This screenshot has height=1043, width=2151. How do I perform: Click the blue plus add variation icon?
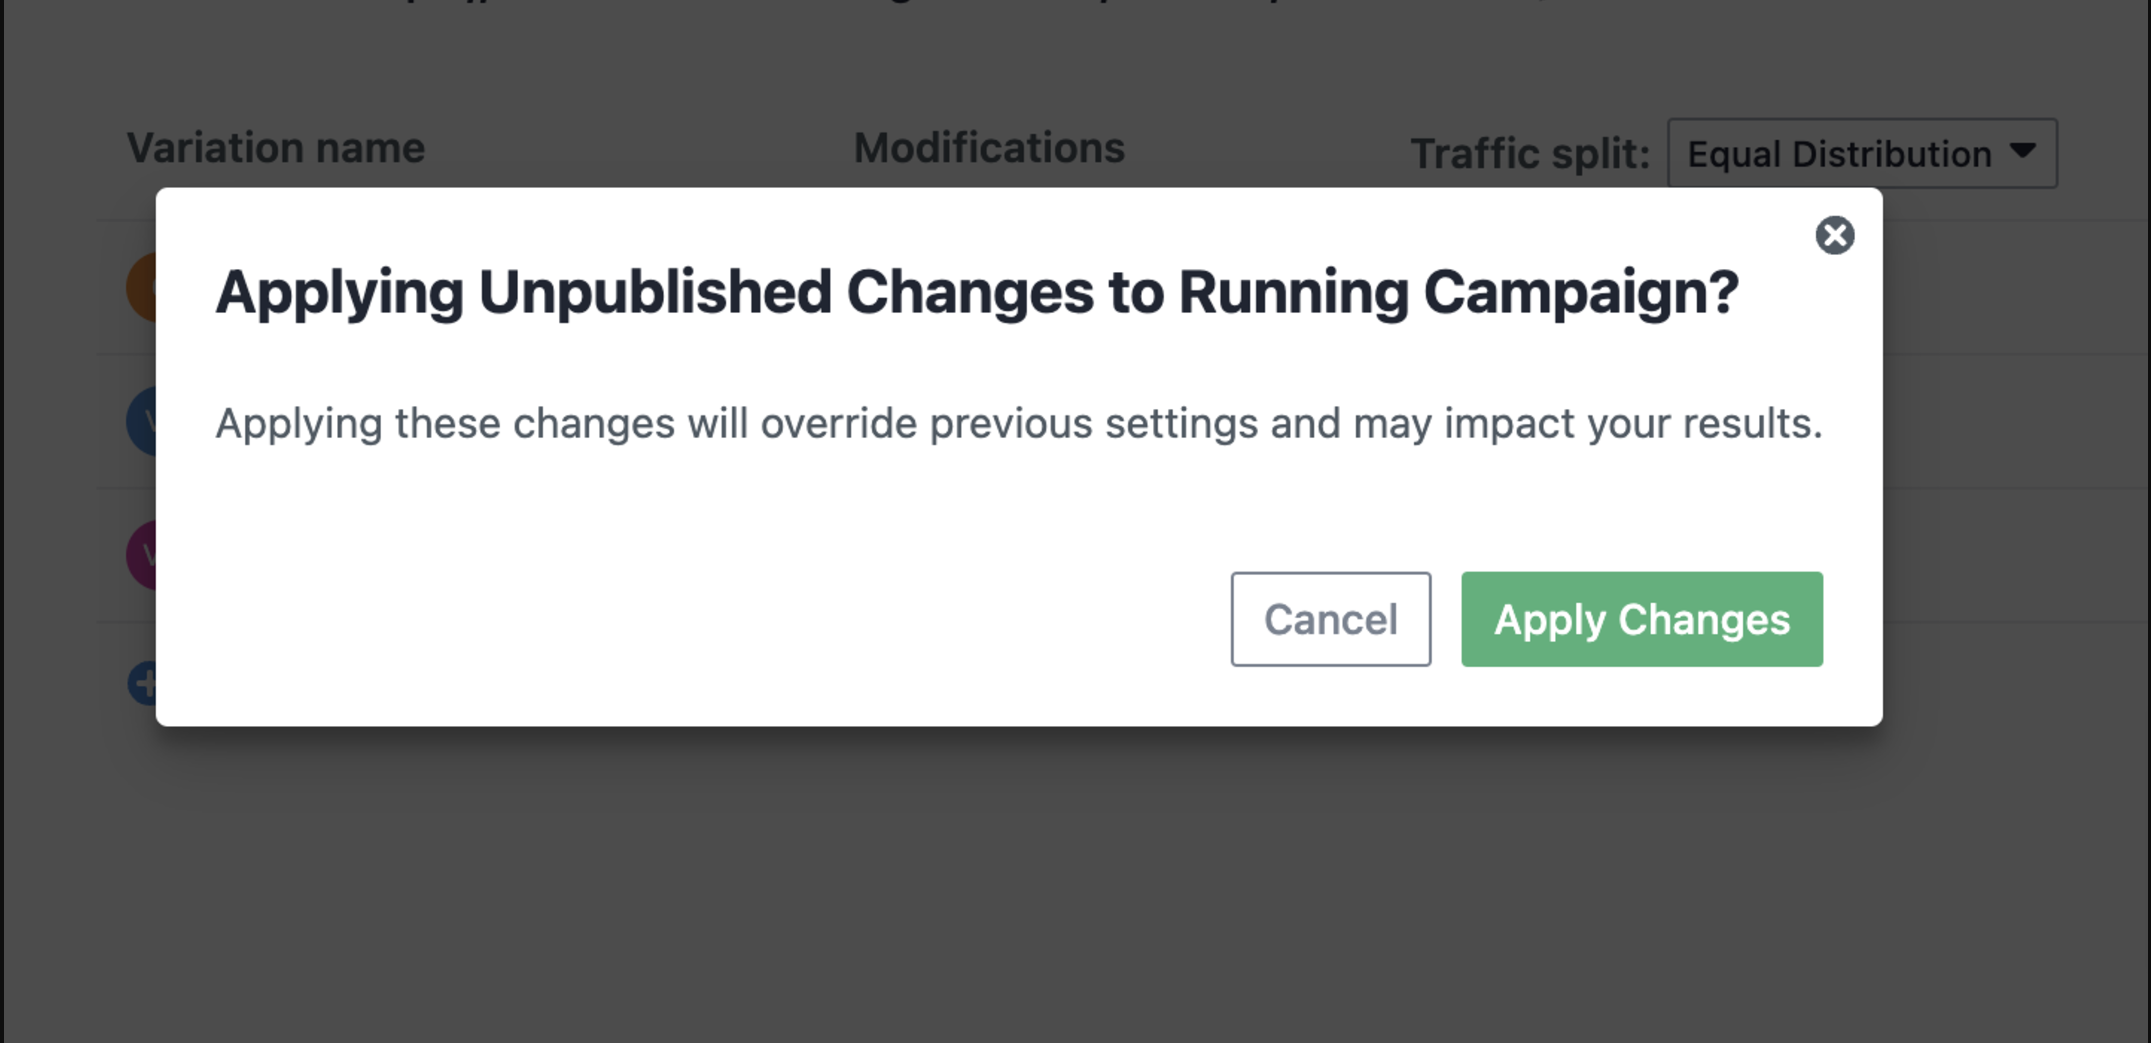click(142, 684)
